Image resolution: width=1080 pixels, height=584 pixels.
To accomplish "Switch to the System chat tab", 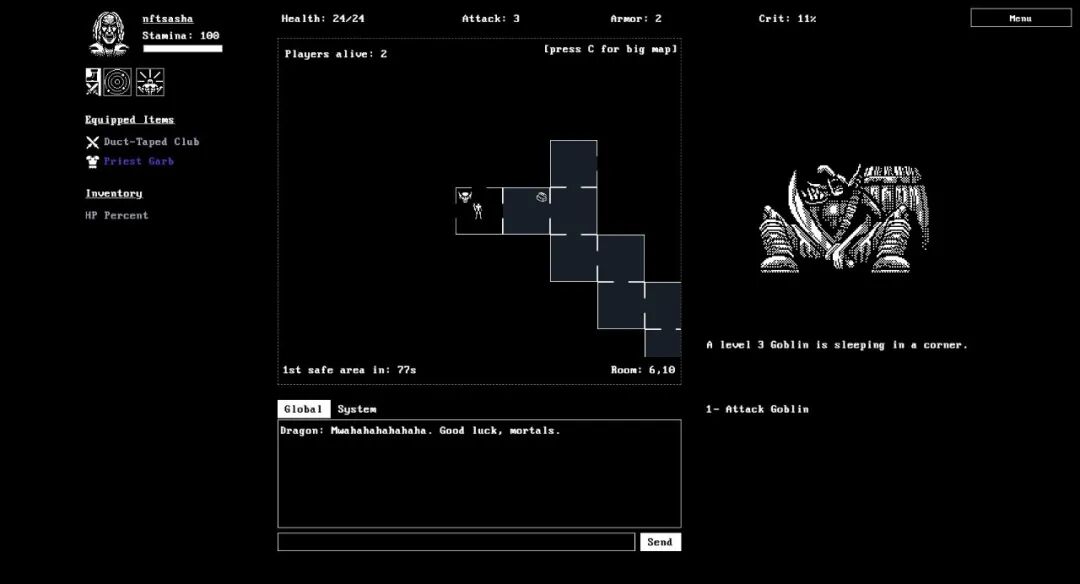I will [357, 409].
